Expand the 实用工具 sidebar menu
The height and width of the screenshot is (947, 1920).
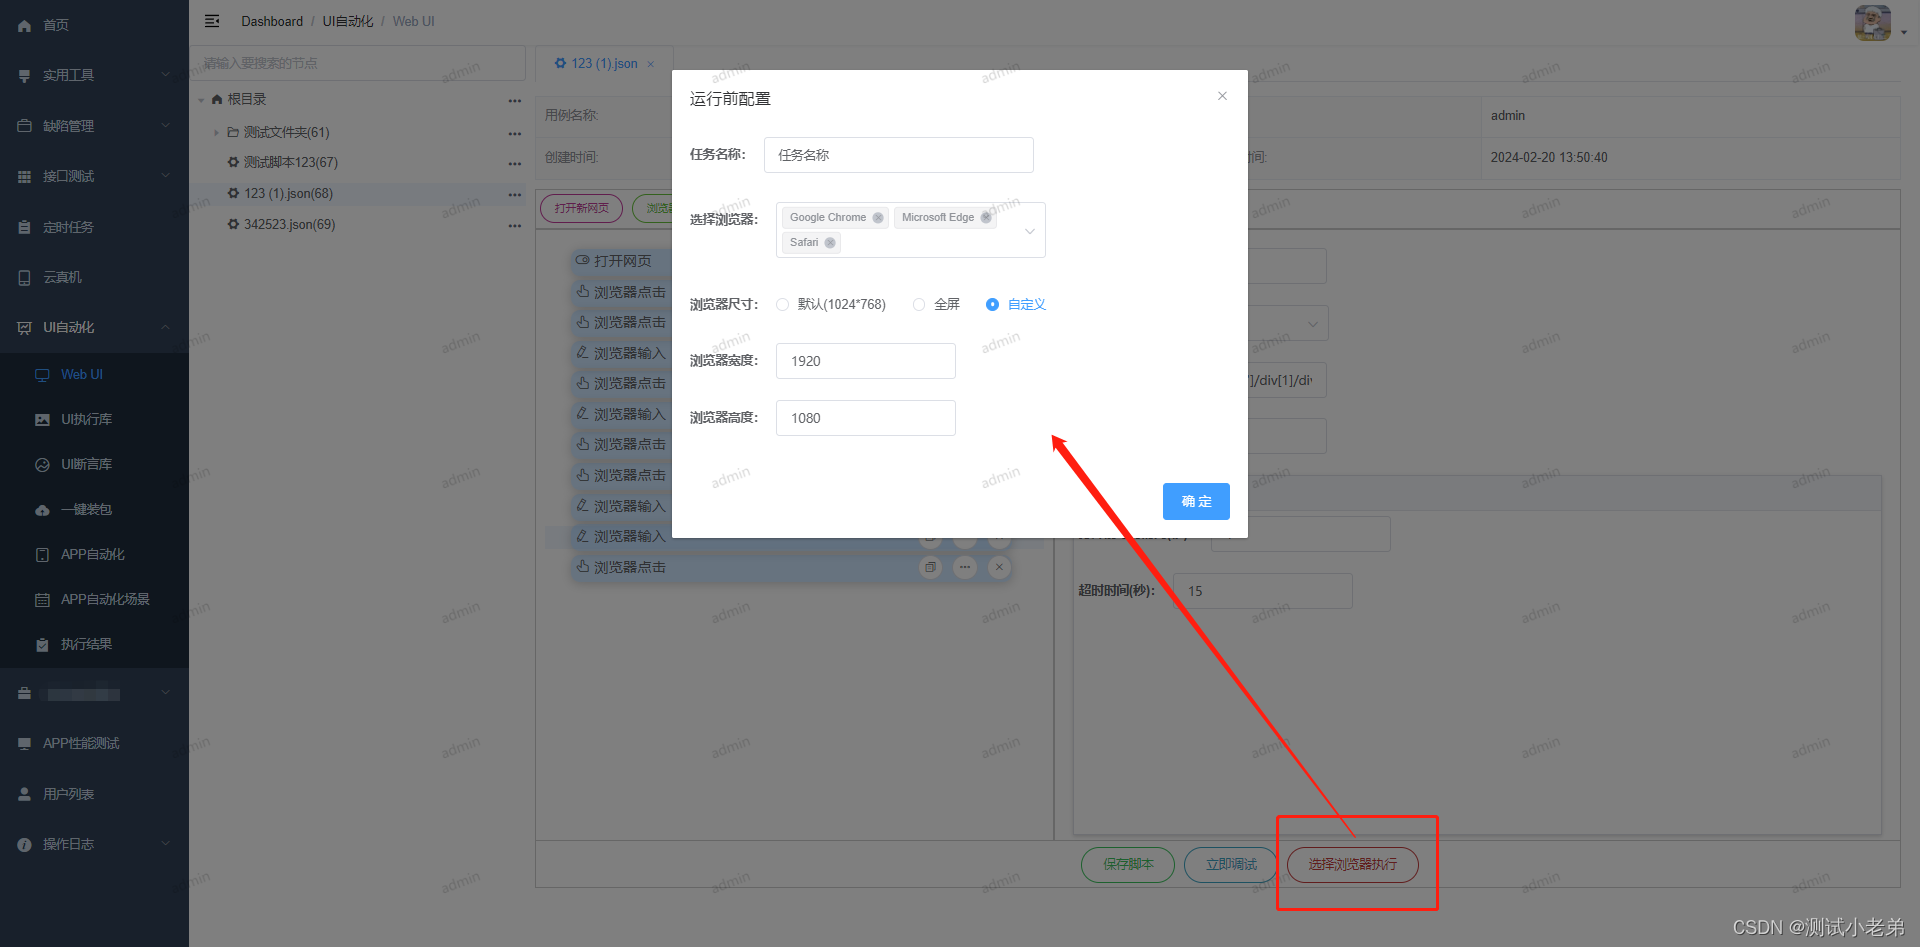(x=94, y=76)
